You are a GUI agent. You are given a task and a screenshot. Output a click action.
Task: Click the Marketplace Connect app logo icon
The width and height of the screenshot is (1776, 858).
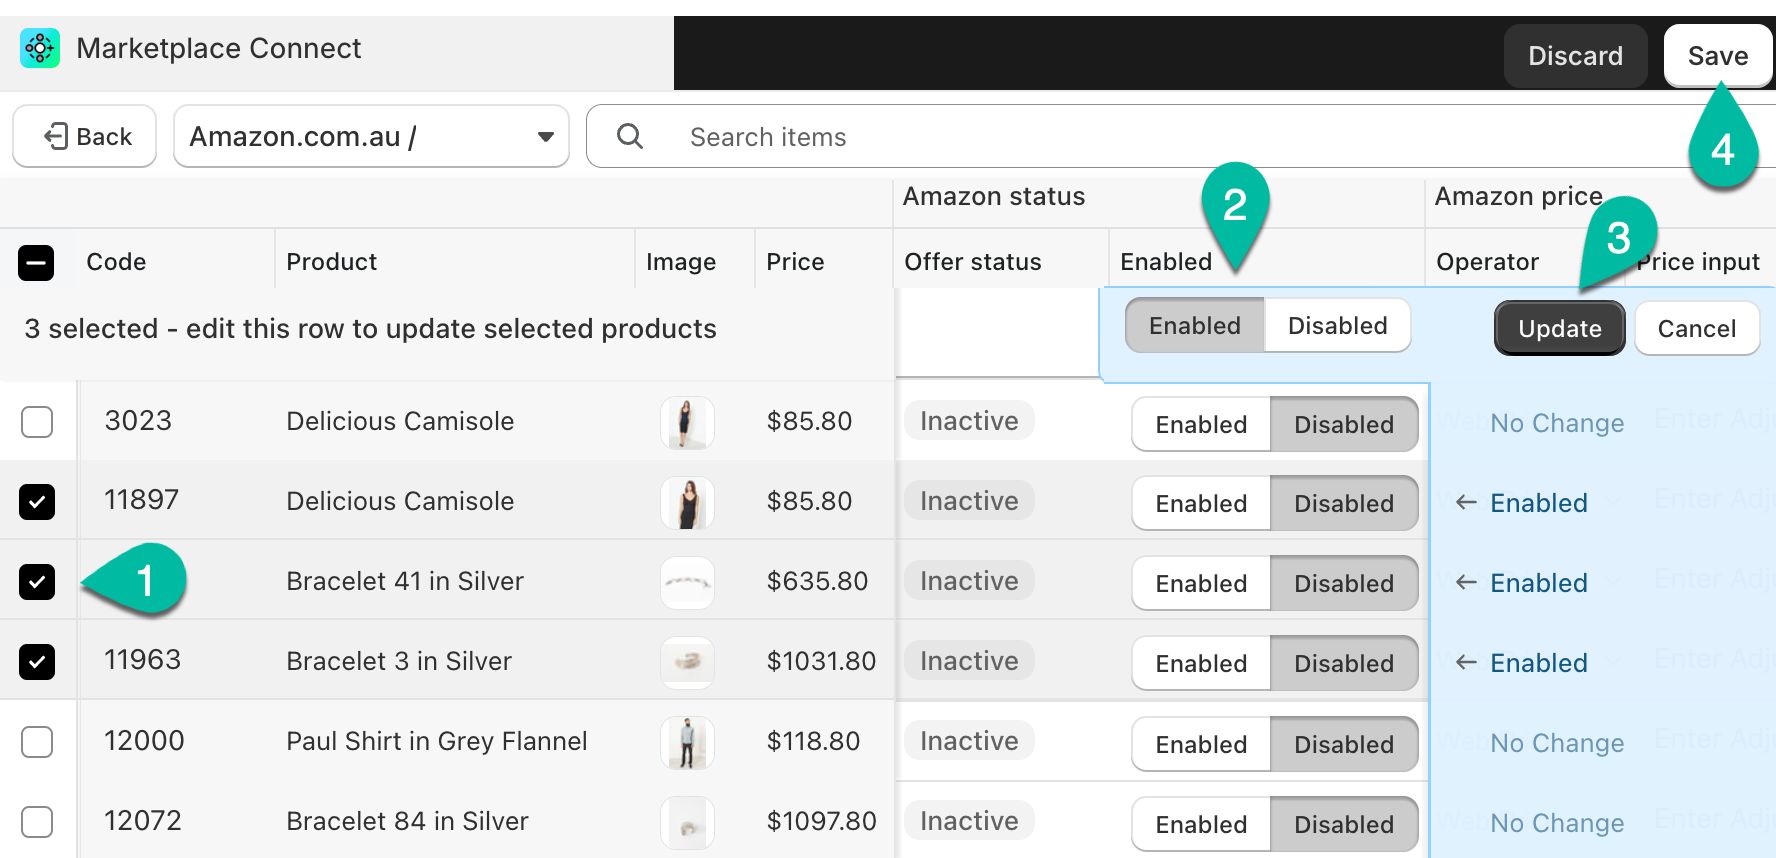point(40,48)
